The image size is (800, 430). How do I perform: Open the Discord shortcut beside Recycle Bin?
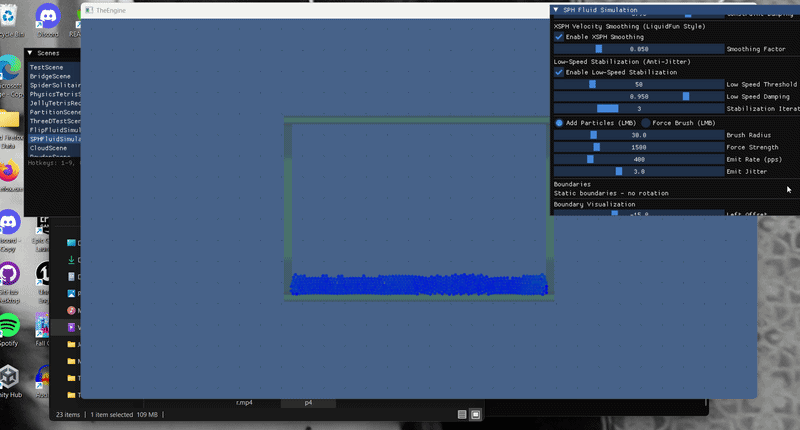[48, 18]
